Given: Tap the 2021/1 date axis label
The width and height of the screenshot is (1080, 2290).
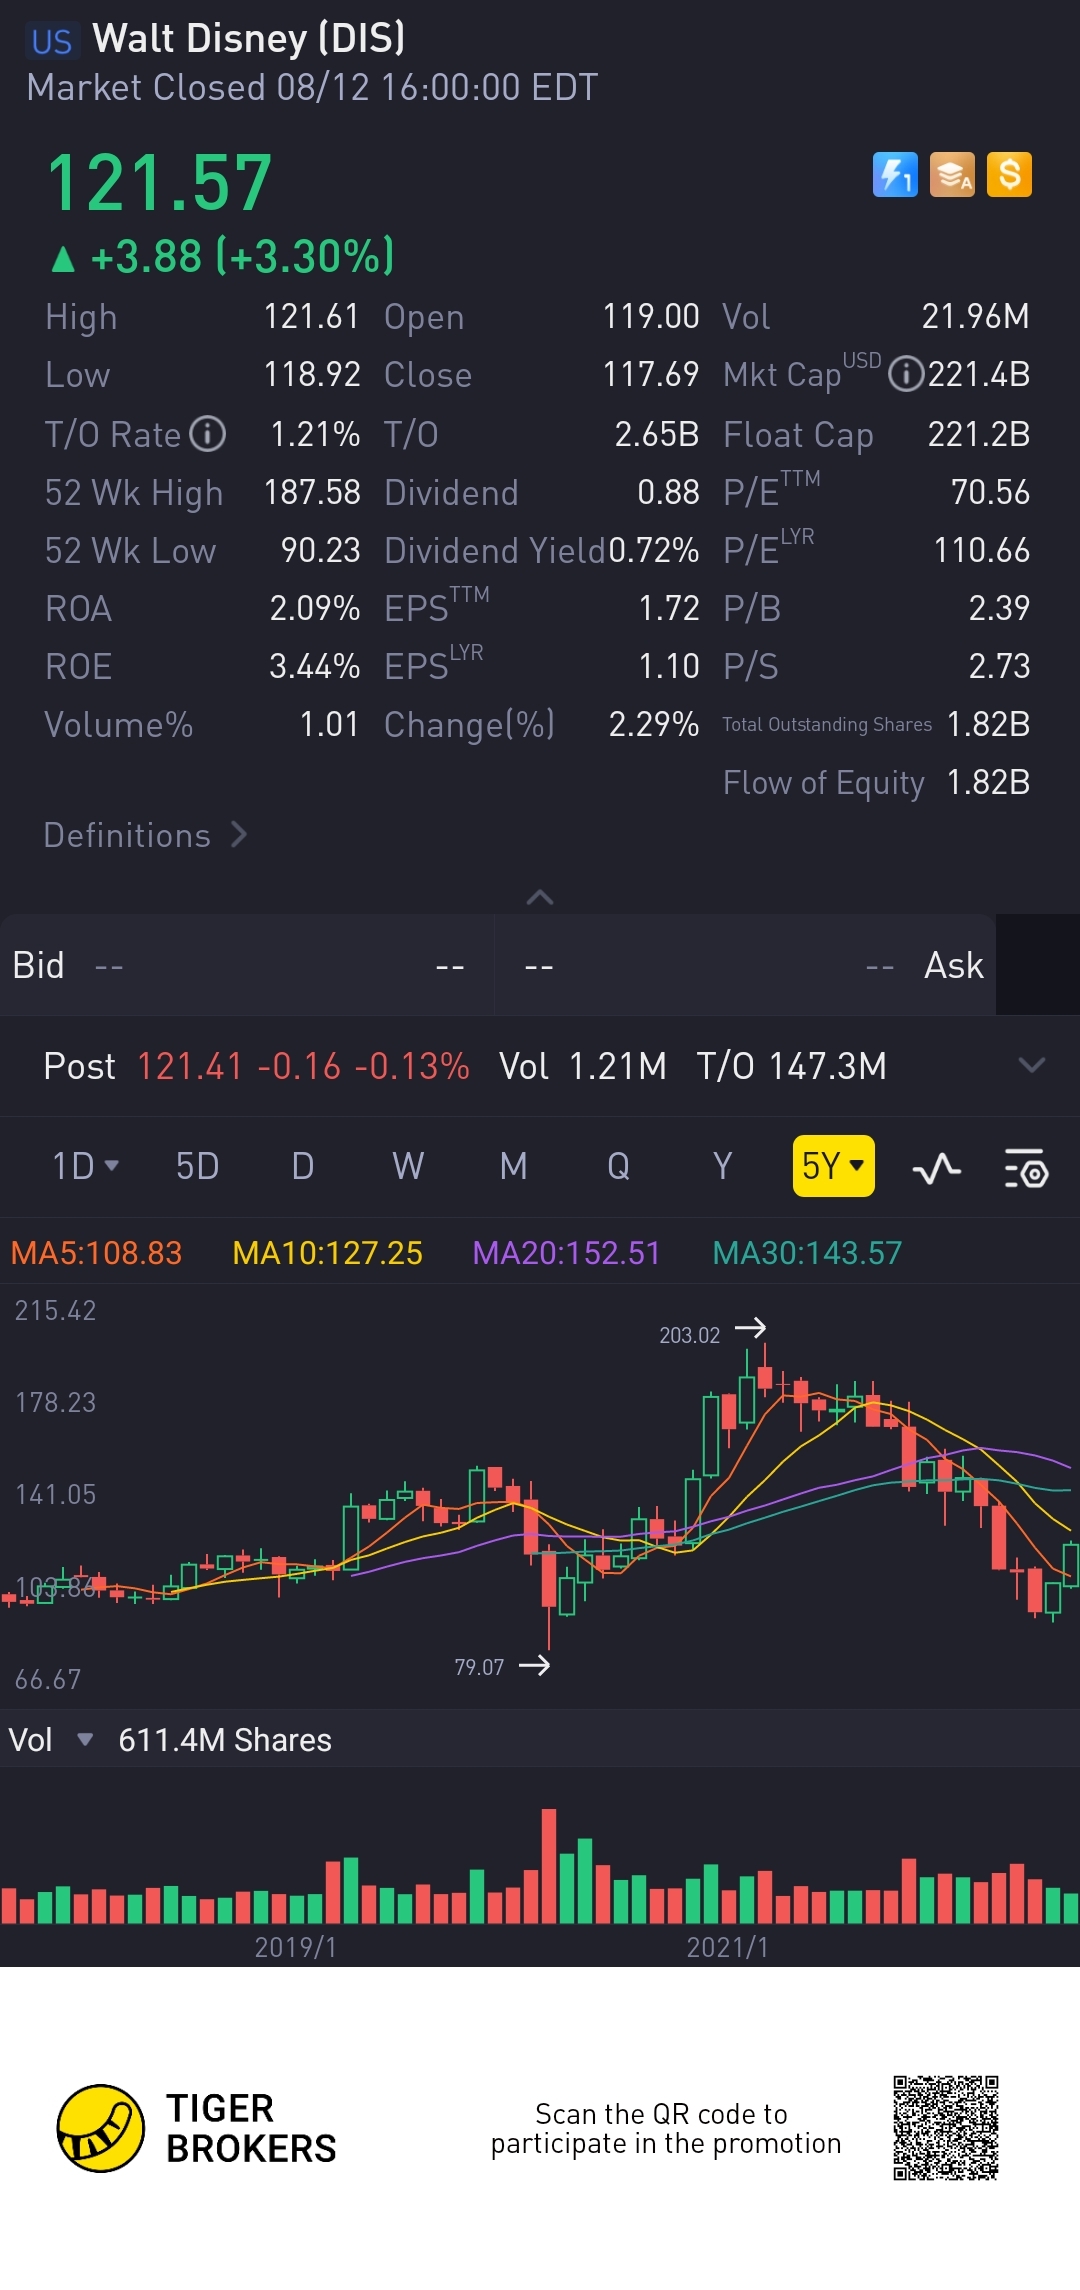Looking at the screenshot, I should pyautogui.click(x=728, y=1947).
